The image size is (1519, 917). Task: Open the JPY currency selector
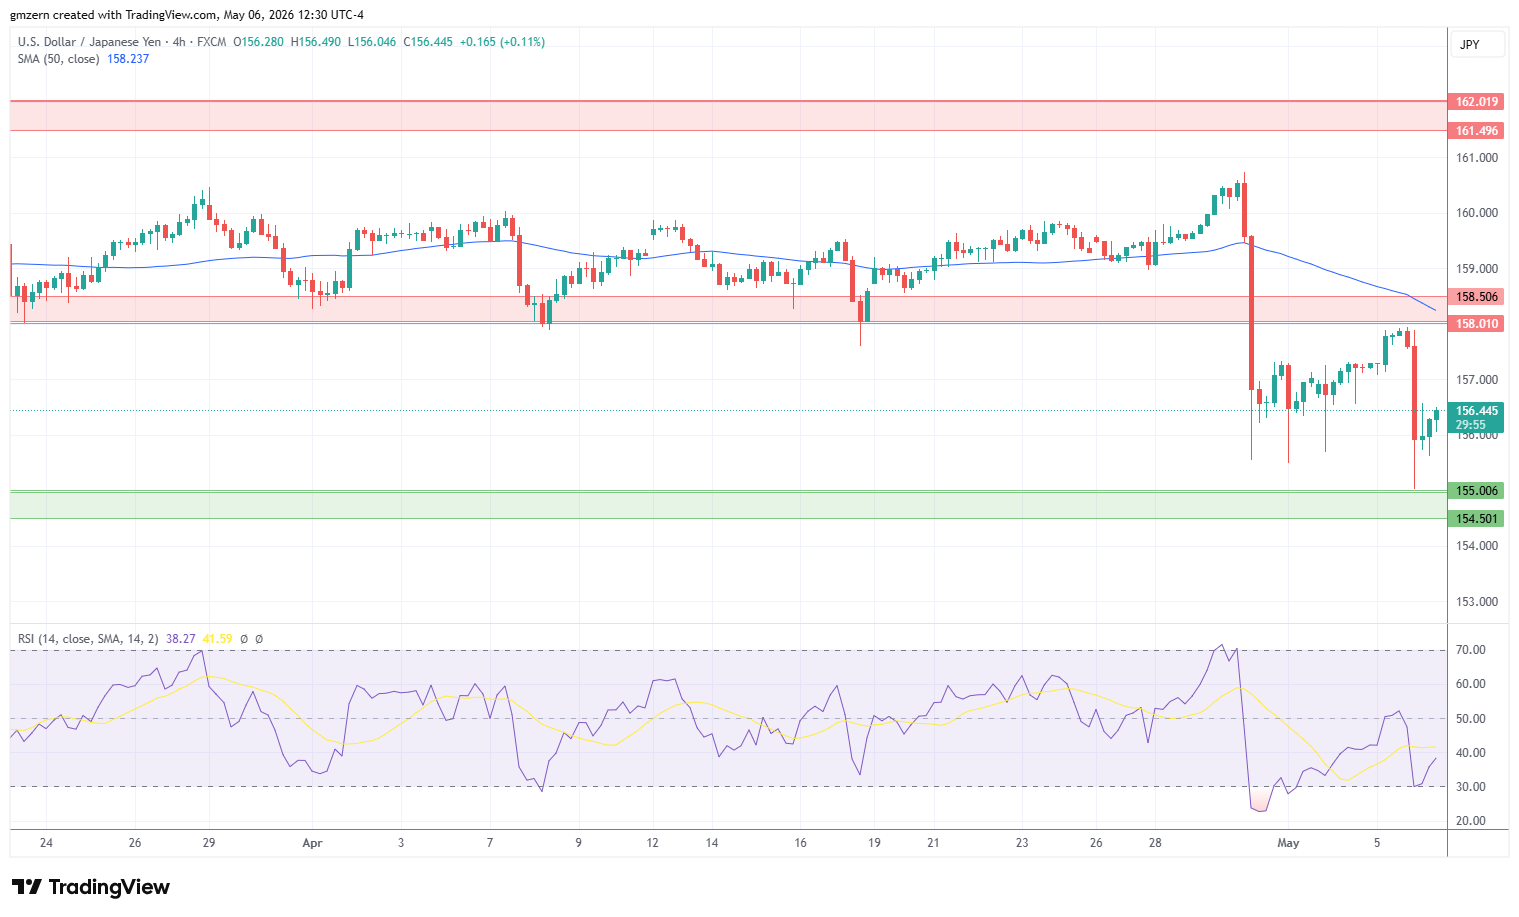[x=1477, y=45]
